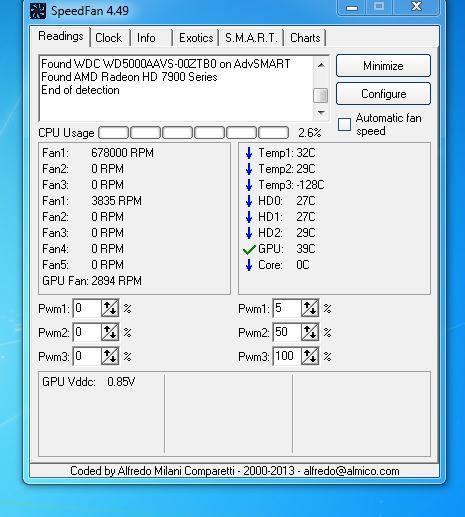This screenshot has height=517, width=465.
Task: Click the left Pwm2 spinner arrows showing 0
Action: 110,332
